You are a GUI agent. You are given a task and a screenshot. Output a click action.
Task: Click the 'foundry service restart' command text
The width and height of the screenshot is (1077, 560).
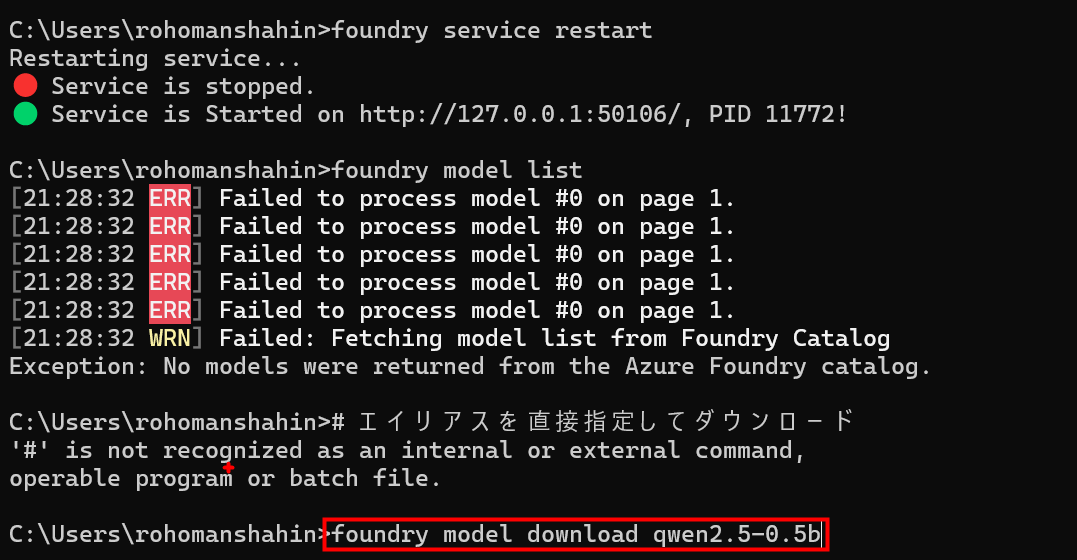pos(492,31)
